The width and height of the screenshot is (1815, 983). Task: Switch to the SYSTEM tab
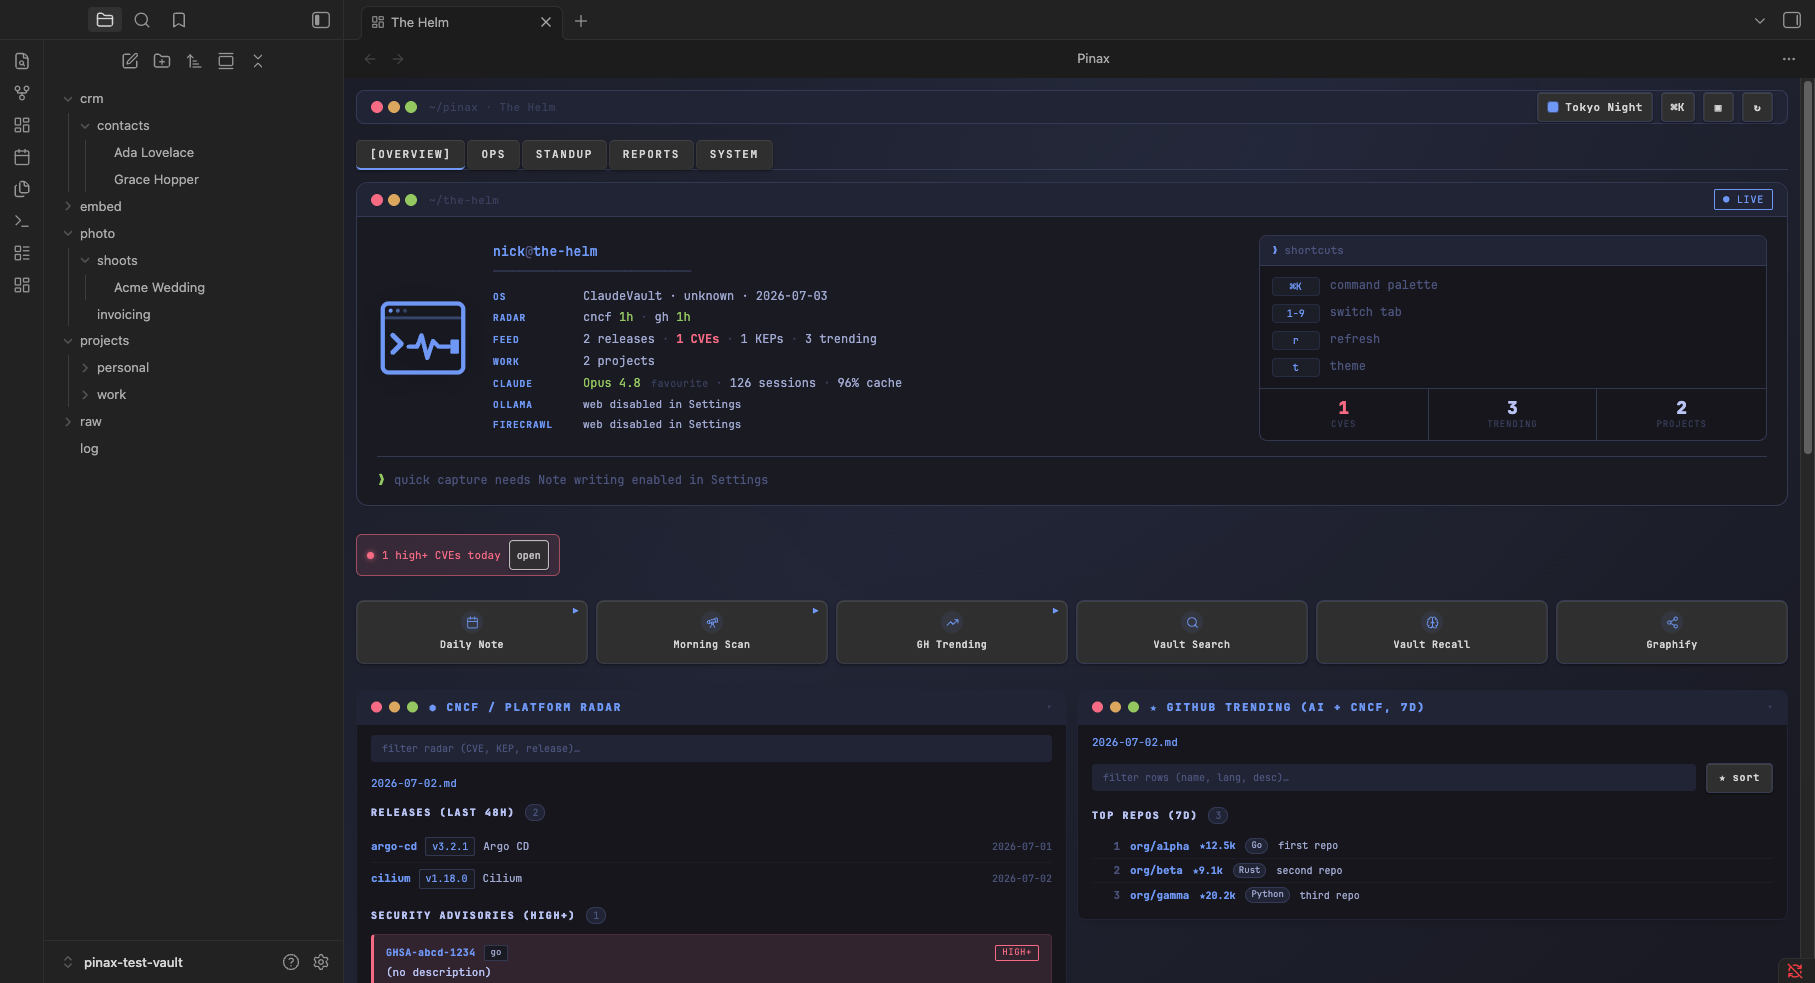[734, 154]
